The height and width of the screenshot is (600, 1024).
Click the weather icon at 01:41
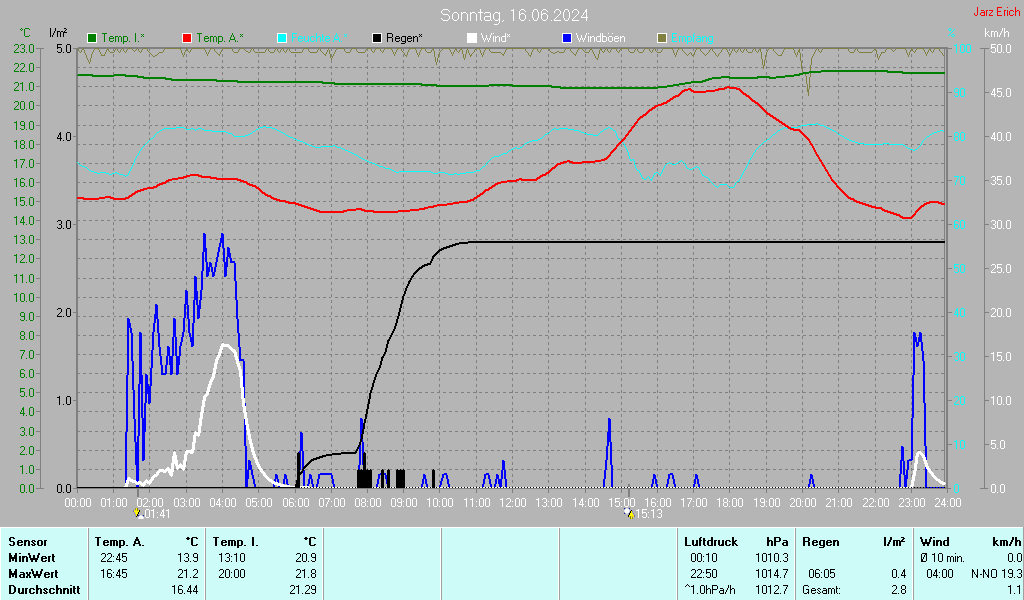[138, 514]
